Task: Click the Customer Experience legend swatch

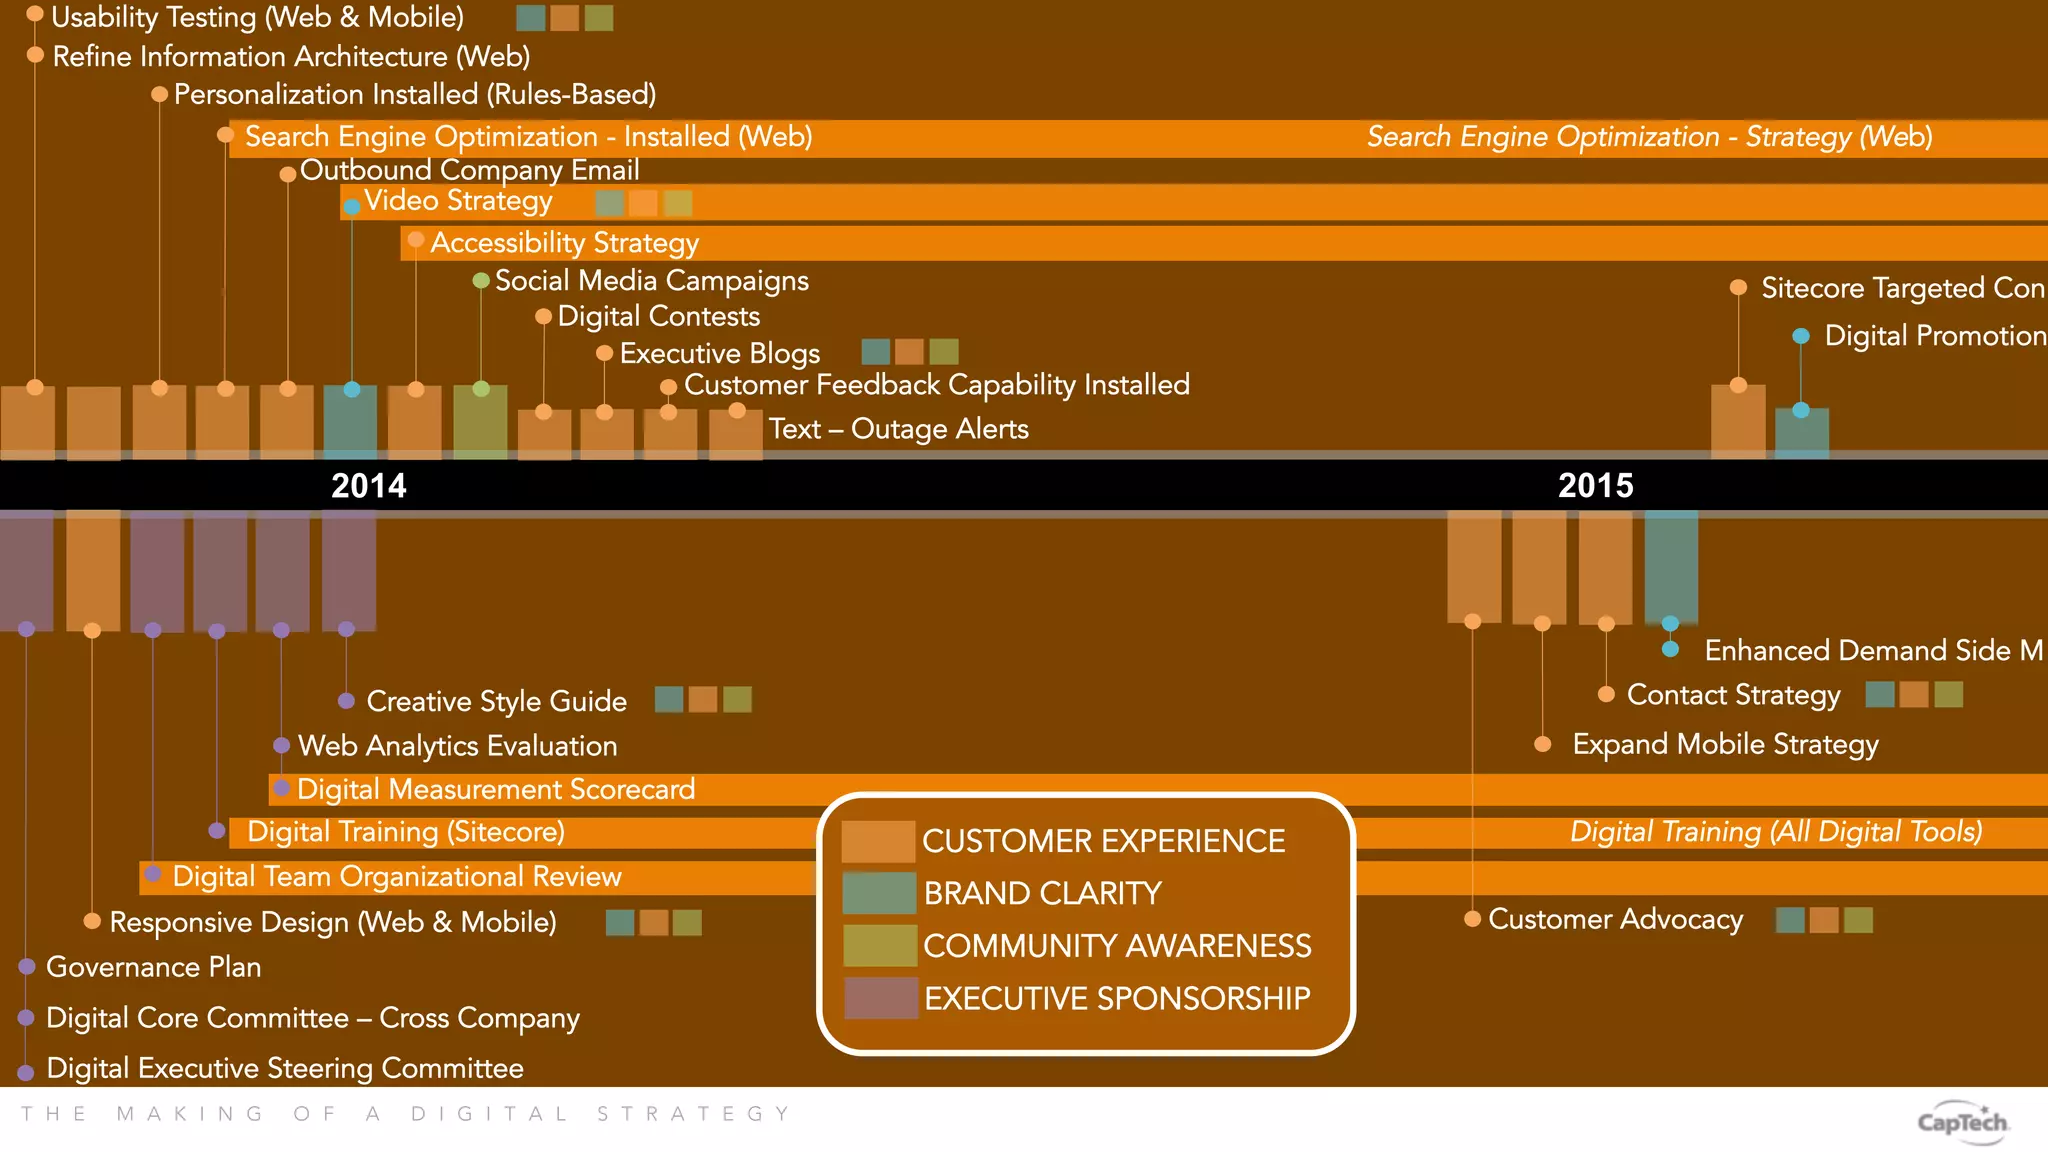Action: pyautogui.click(x=878, y=841)
